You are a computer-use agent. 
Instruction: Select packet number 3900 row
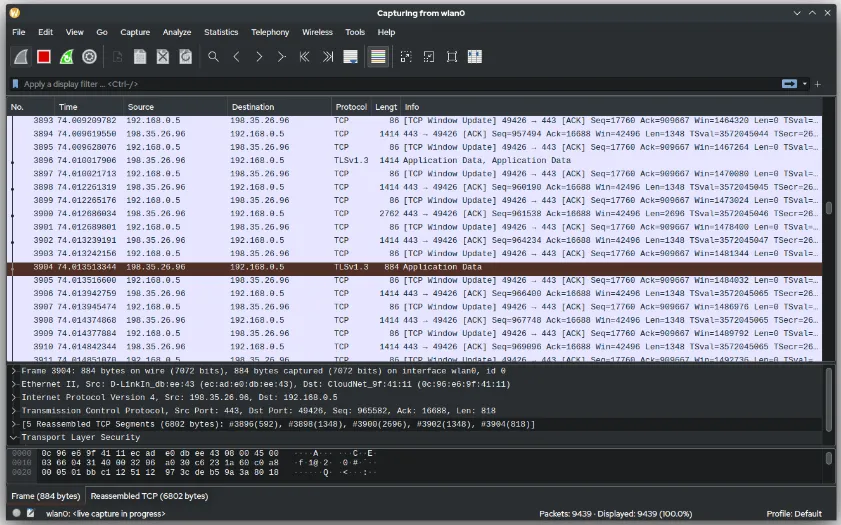pos(415,213)
